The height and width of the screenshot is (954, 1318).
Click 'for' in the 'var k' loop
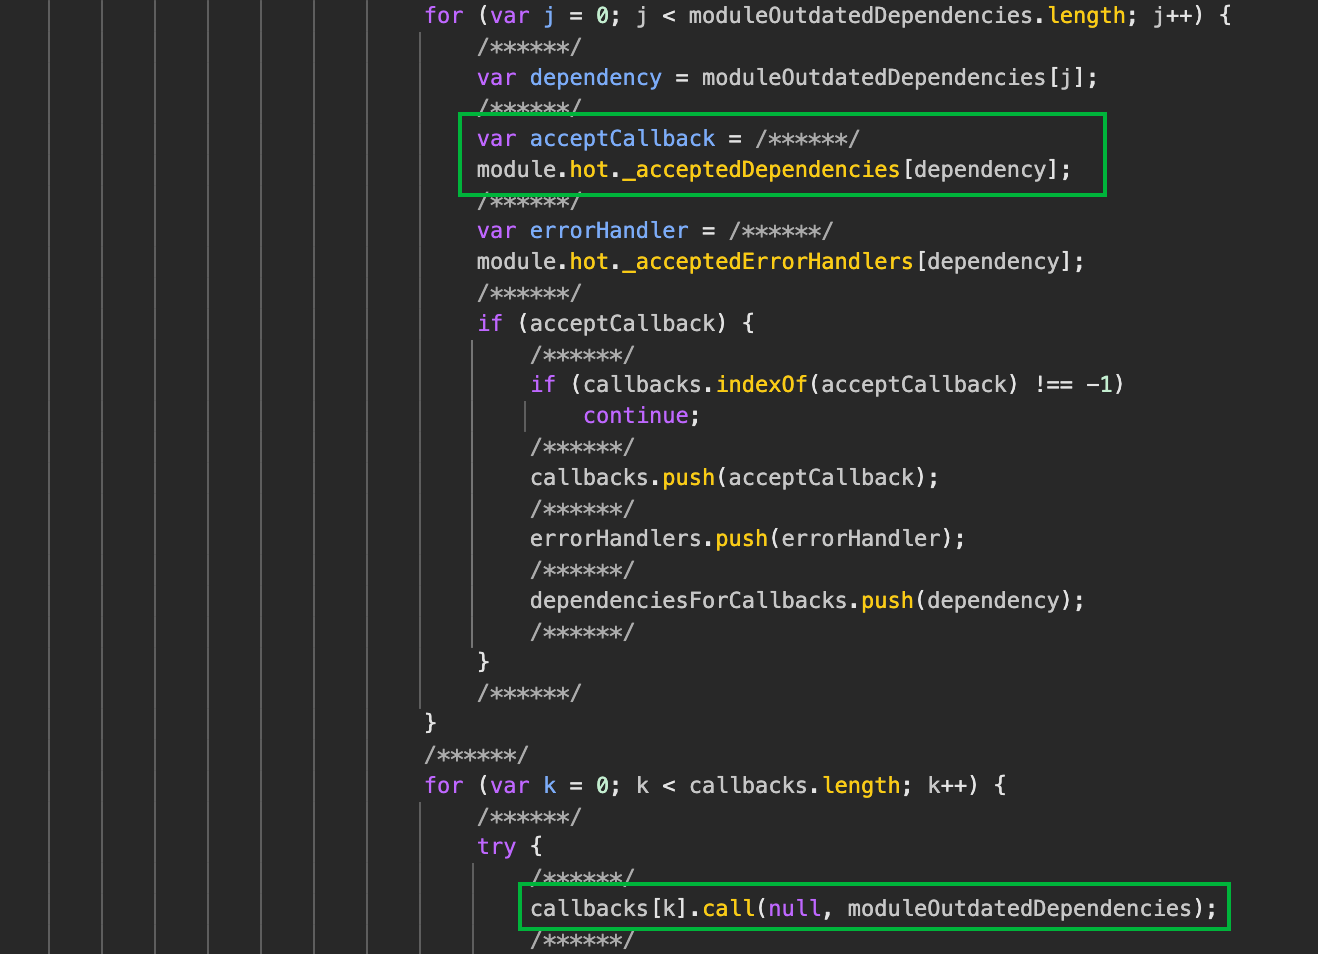pyautogui.click(x=444, y=786)
